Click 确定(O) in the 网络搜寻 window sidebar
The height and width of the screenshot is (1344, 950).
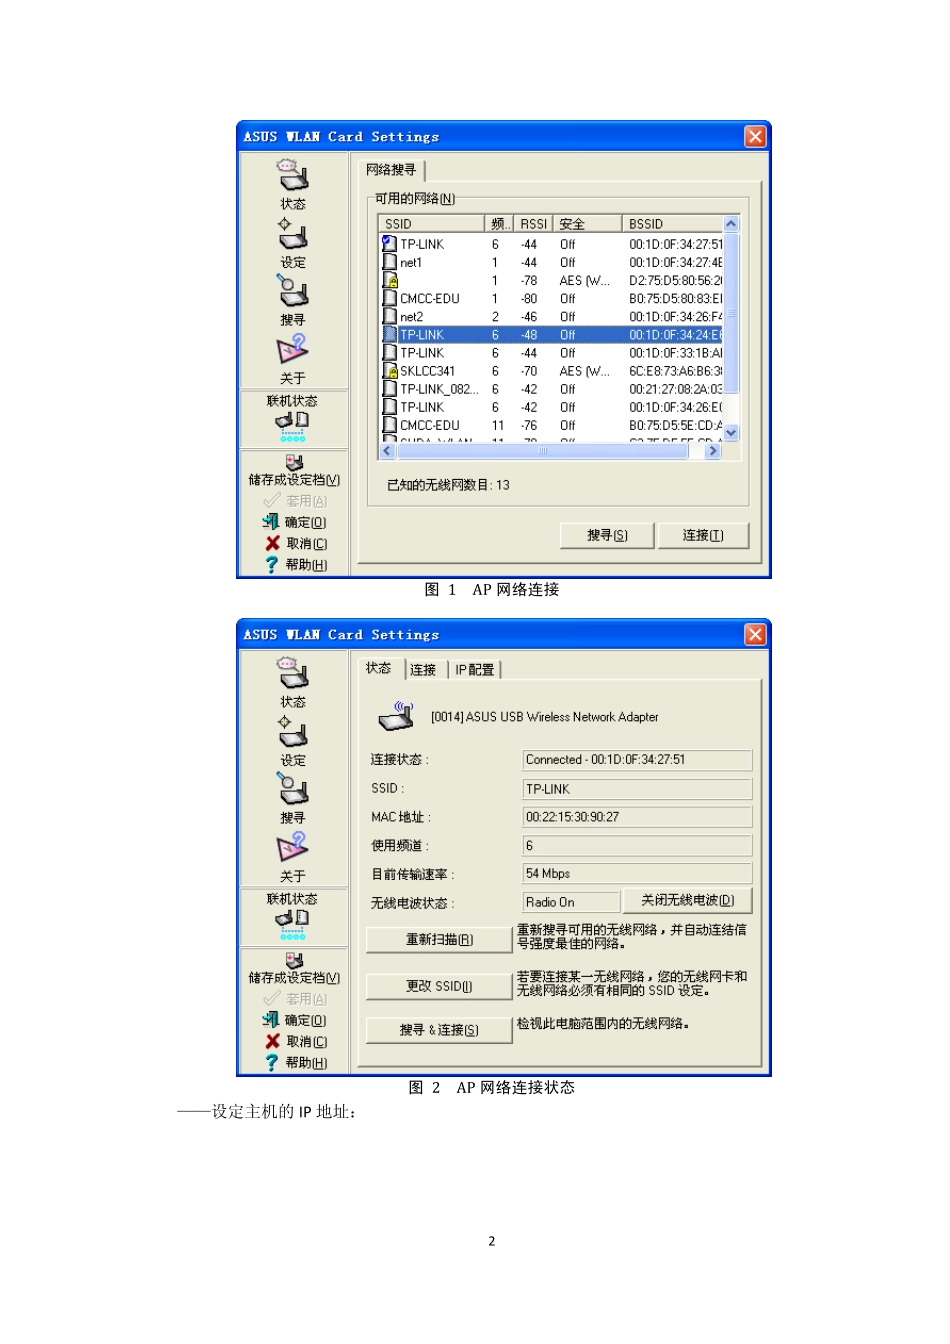point(295,522)
